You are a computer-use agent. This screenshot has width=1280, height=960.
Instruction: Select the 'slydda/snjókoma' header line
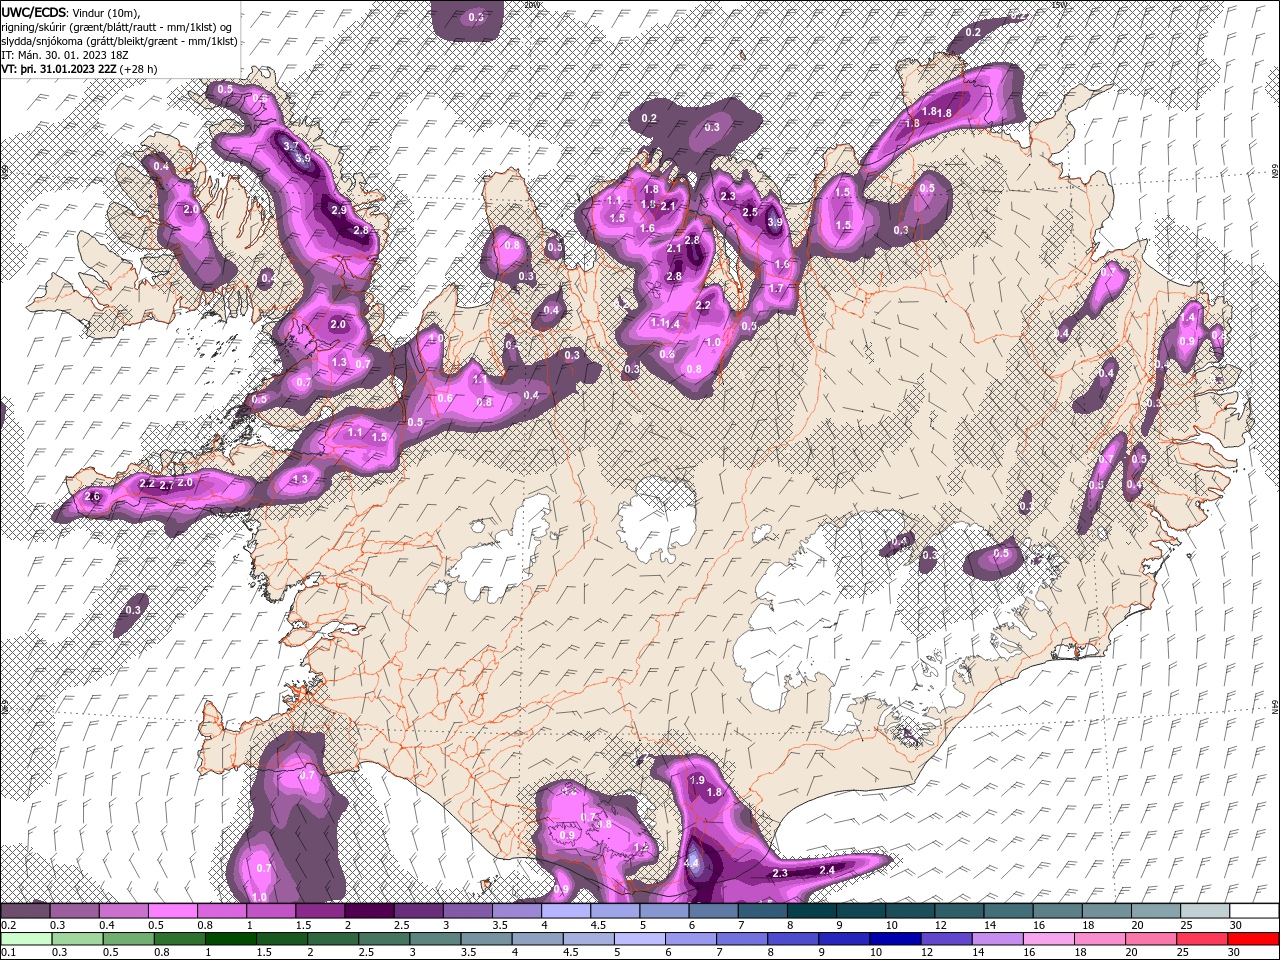tap(120, 41)
